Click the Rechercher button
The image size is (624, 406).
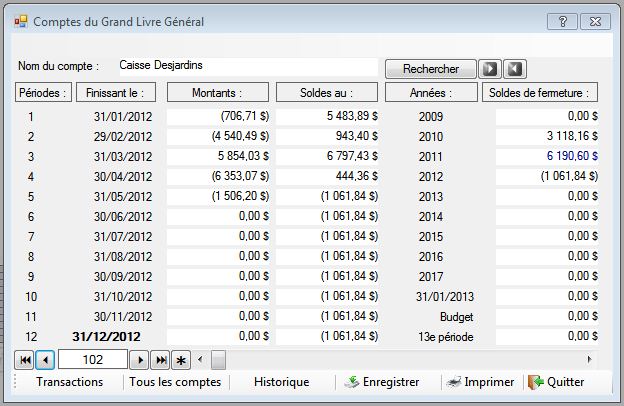pyautogui.click(x=431, y=69)
